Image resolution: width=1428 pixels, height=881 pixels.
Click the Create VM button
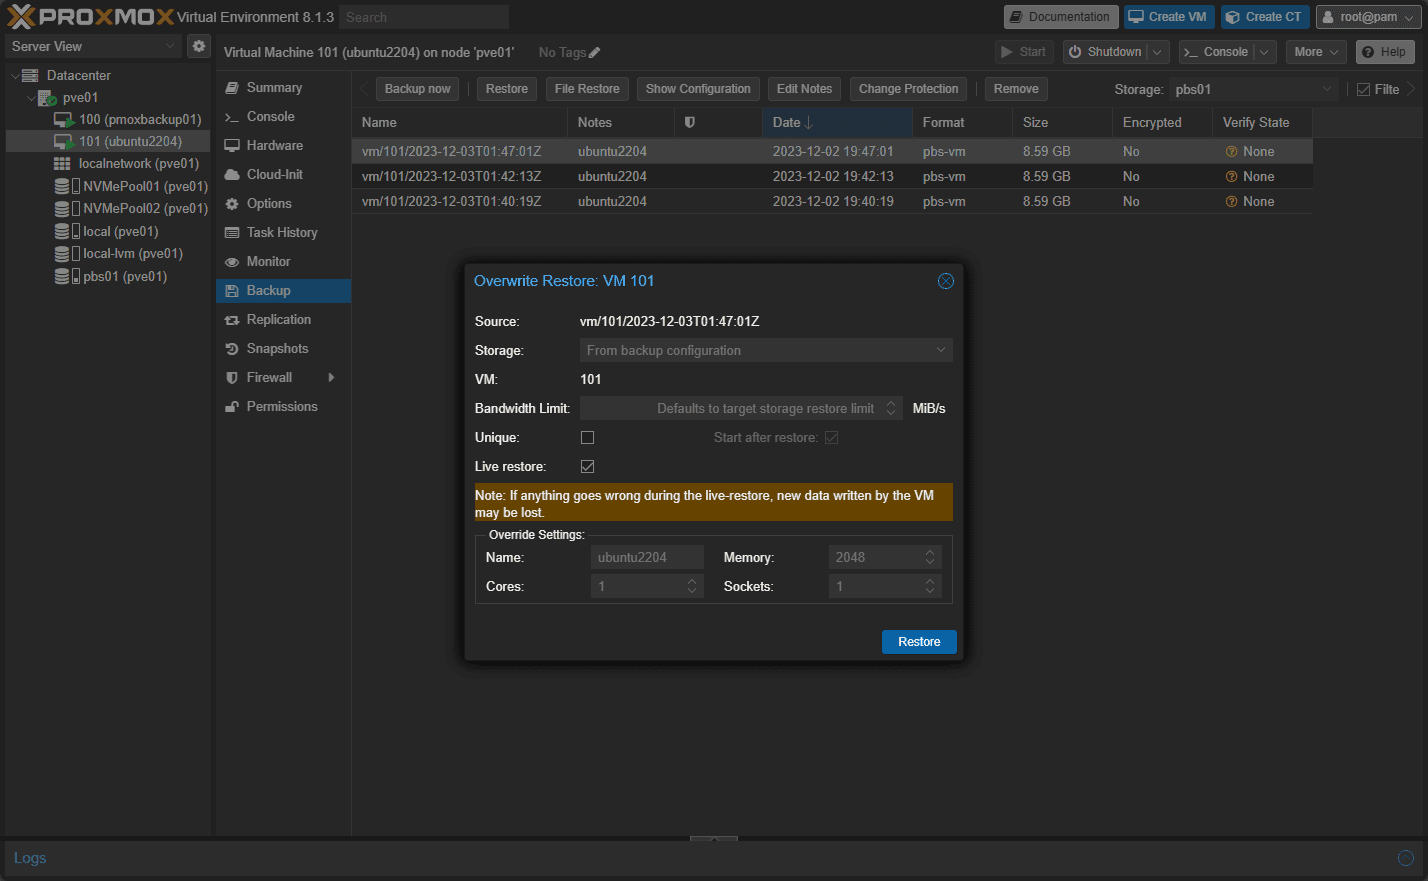[x=1167, y=17]
